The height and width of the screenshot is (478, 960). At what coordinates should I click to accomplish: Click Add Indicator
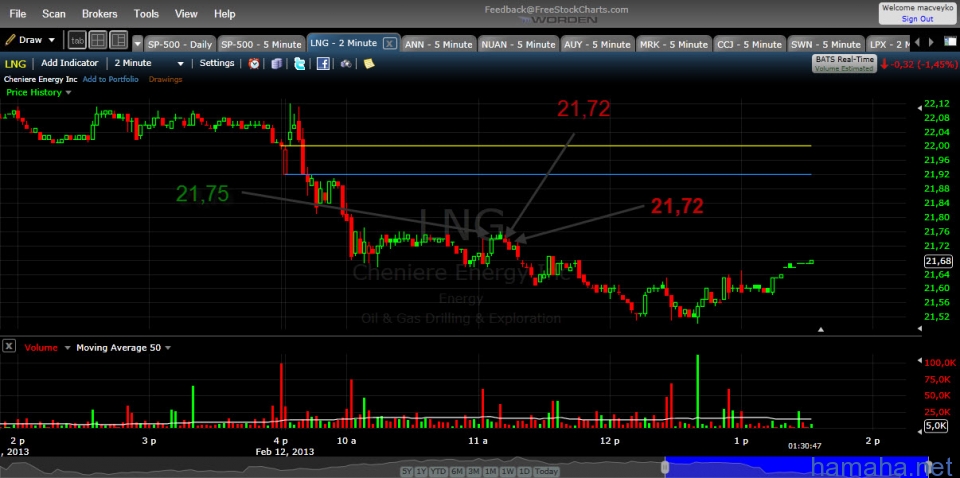click(70, 63)
